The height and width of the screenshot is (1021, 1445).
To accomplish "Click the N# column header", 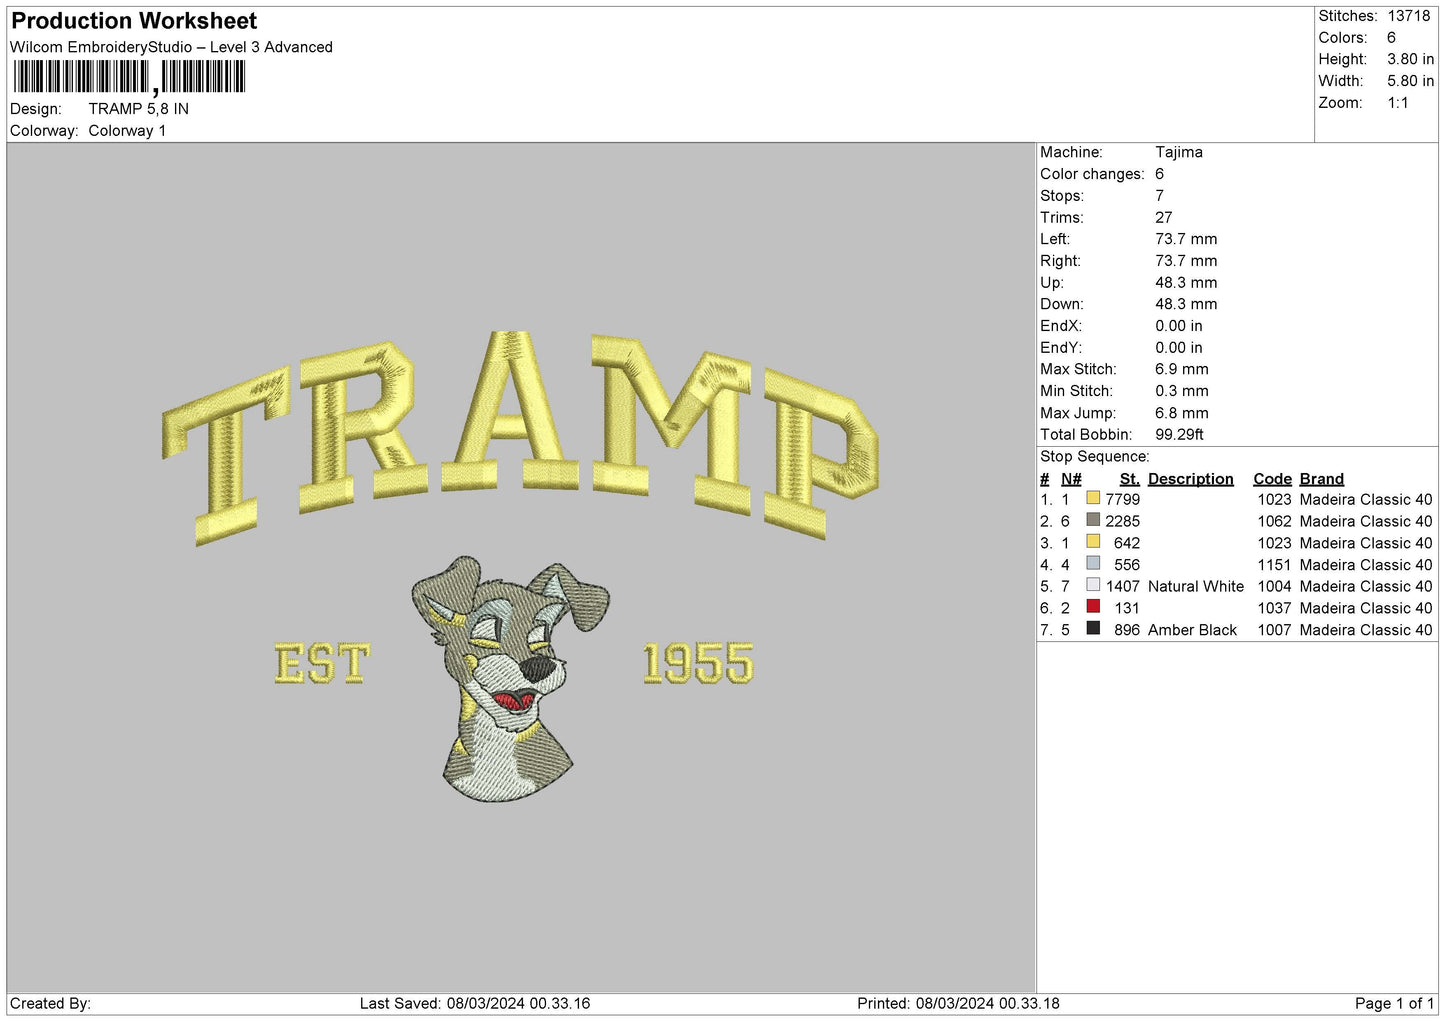I will (1071, 479).
